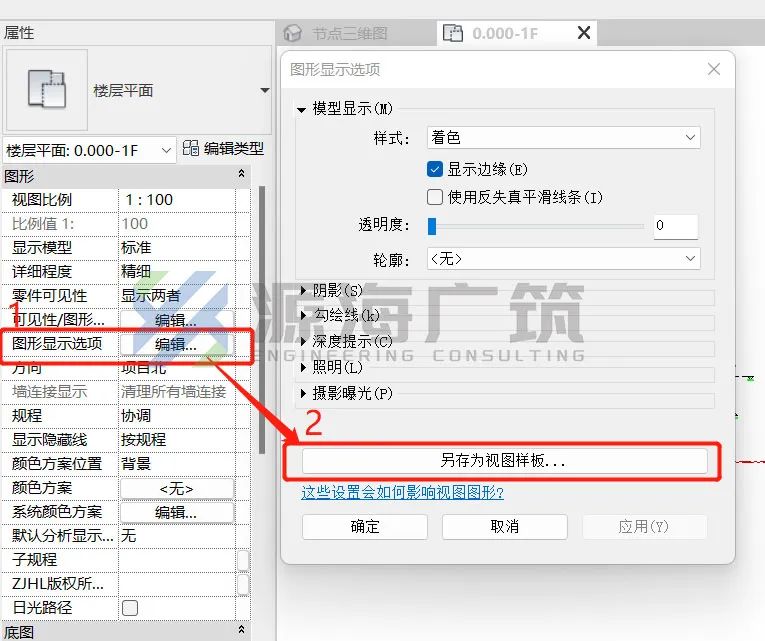Collapse the 图形 properties group
Image resolution: width=765 pixels, height=641 pixels.
point(241,175)
